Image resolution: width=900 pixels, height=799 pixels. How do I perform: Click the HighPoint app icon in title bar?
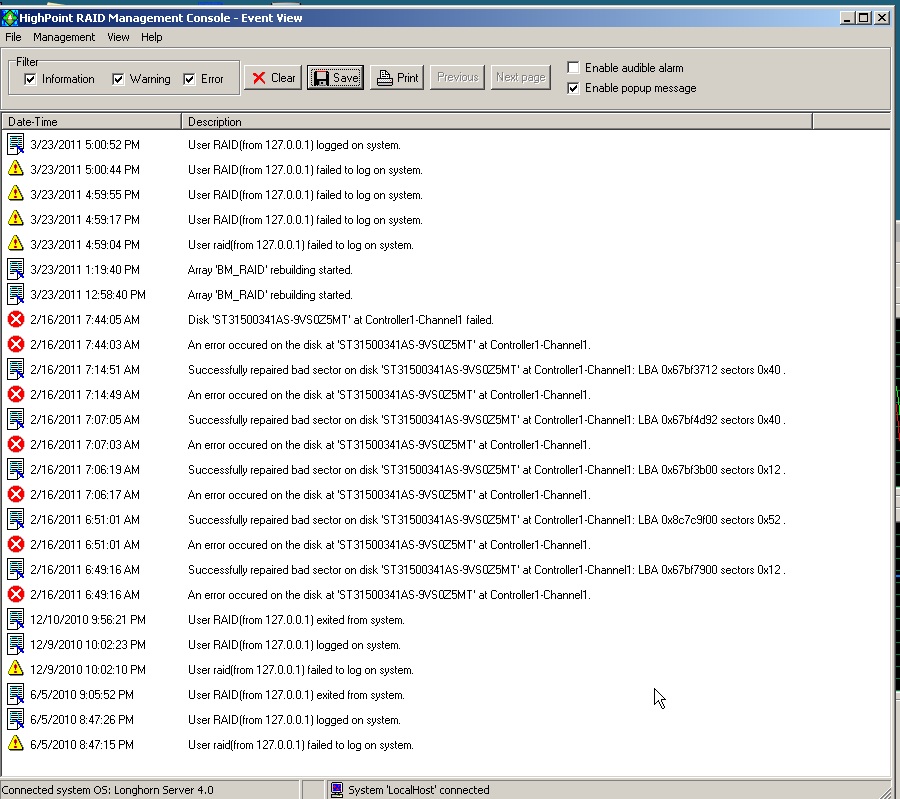(x=10, y=18)
